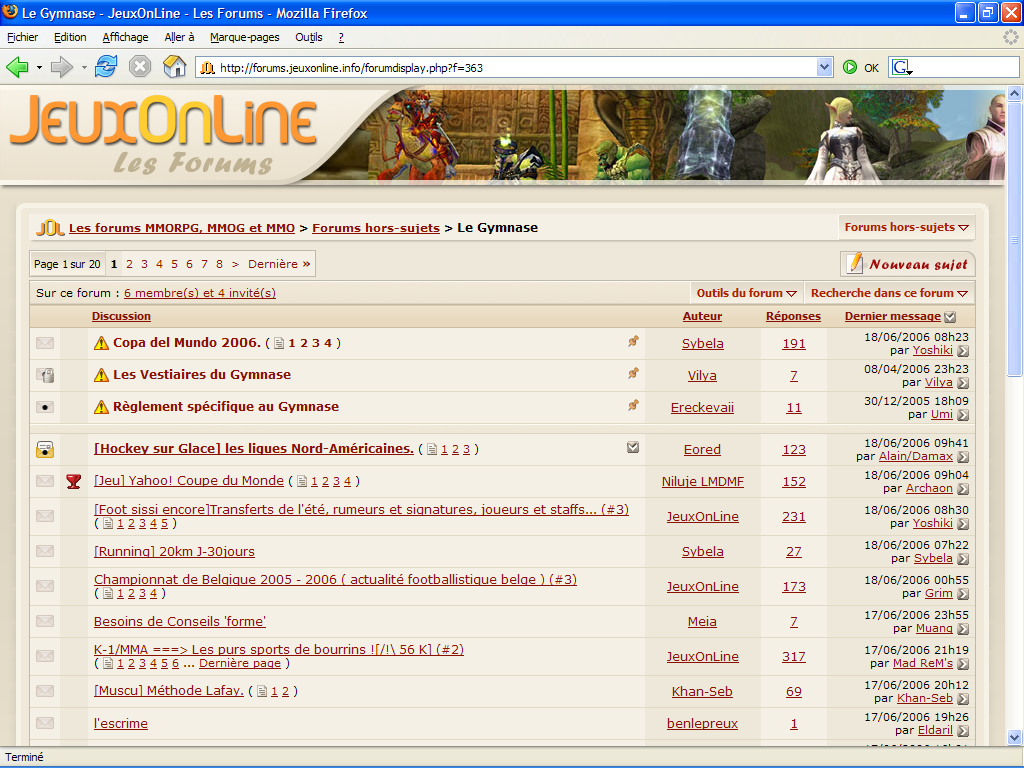Click 6 membre(s) et 4 invité(s) link
The image size is (1024, 768).
point(200,293)
